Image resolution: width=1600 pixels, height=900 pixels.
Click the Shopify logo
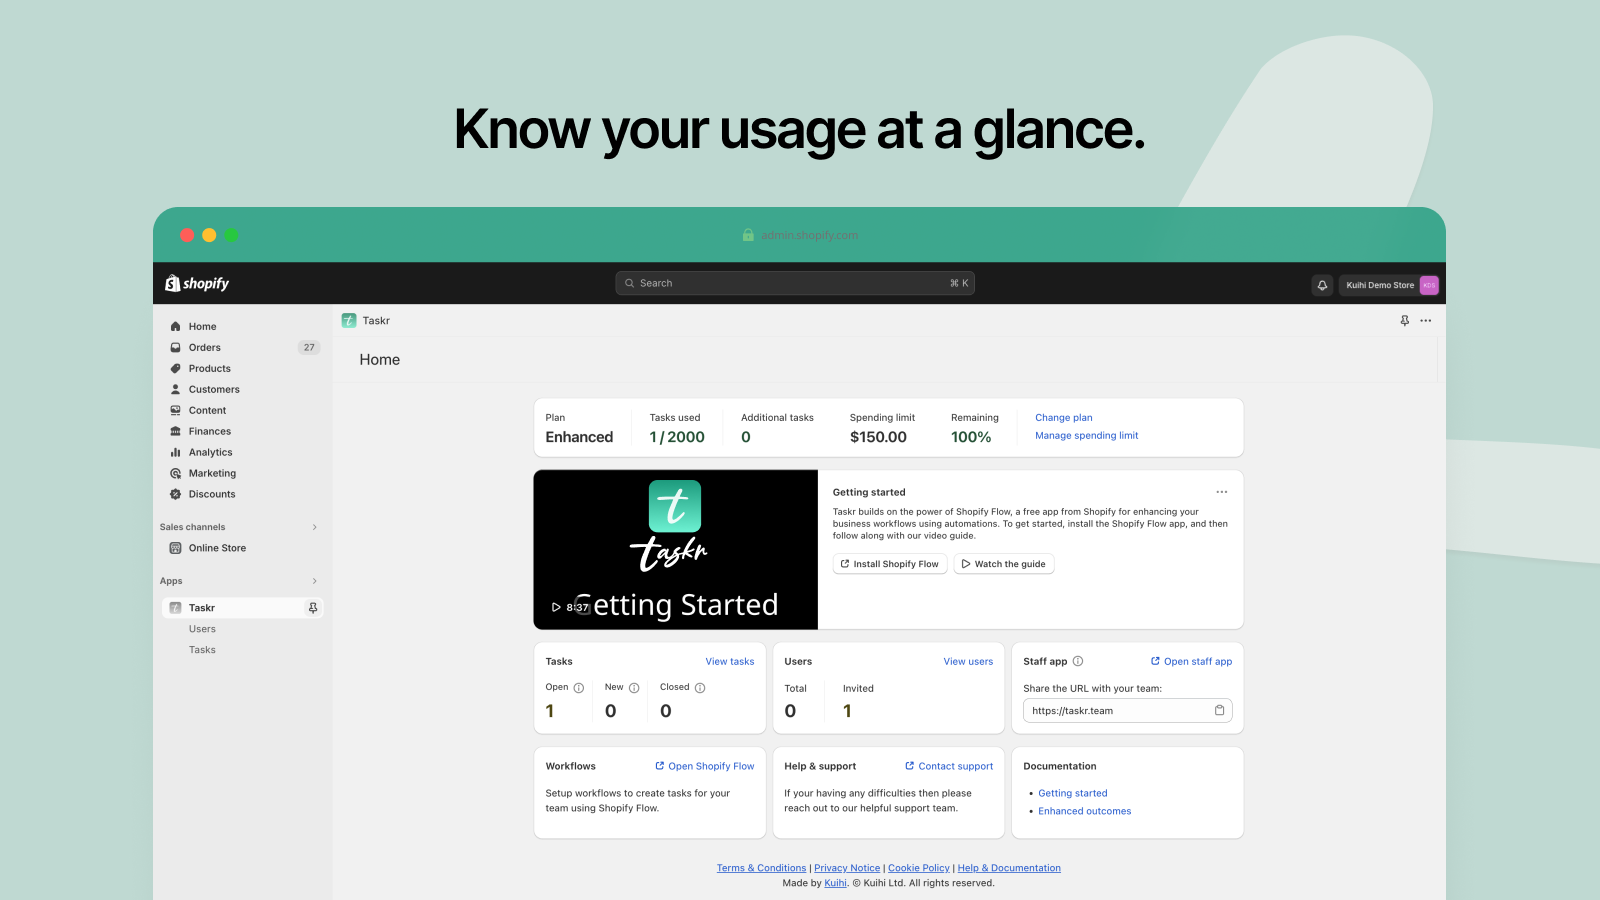197,284
